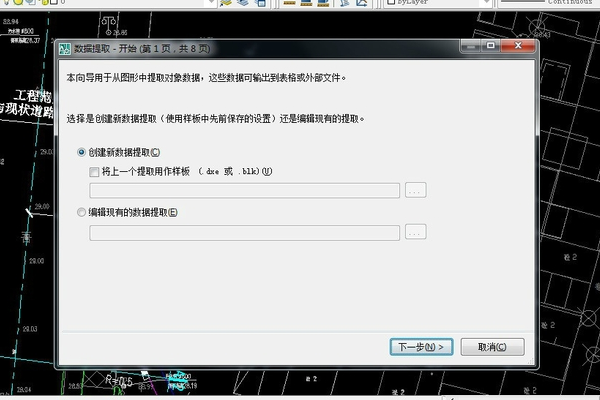Browse for an existing data extraction file

pos(416,232)
